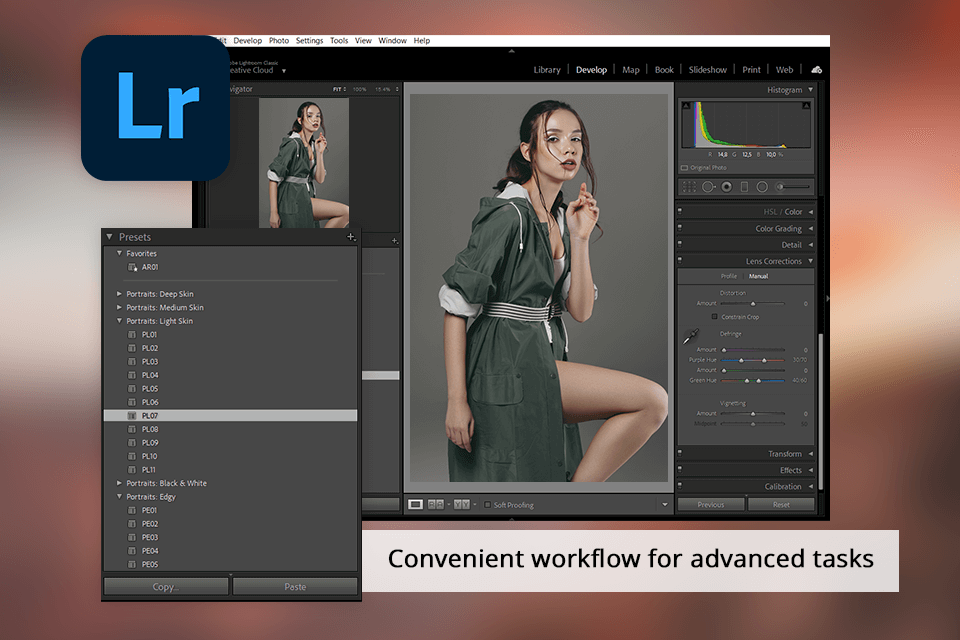Select the Profile tab in Lens Corrections

(x=729, y=276)
